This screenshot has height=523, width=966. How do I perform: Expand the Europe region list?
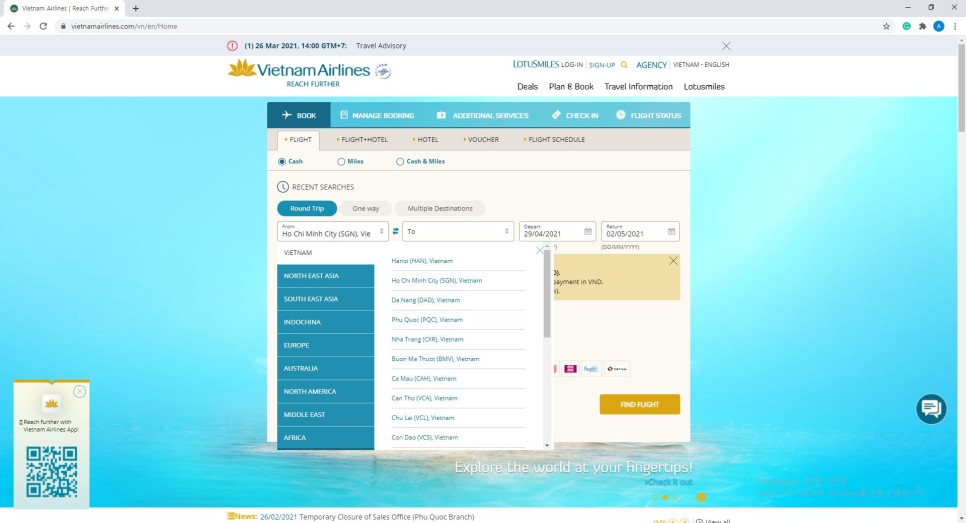pyautogui.click(x=325, y=345)
